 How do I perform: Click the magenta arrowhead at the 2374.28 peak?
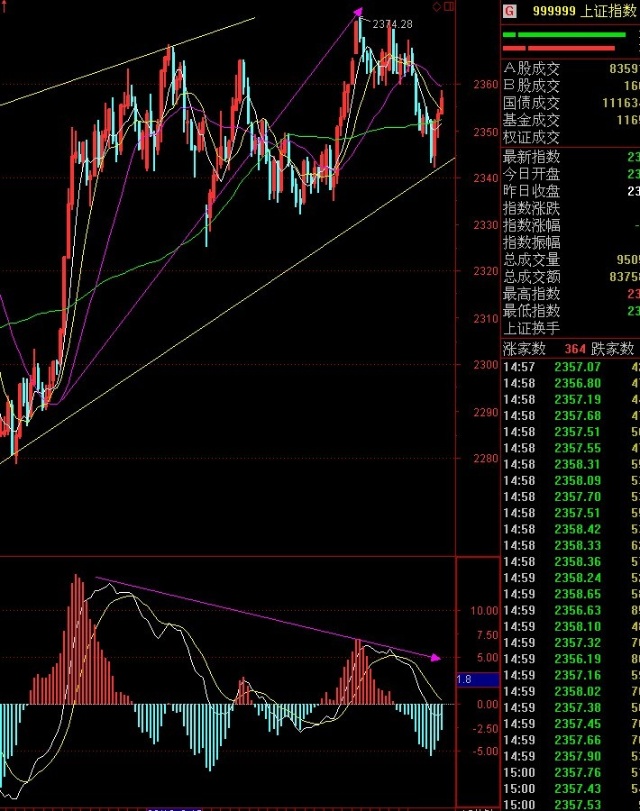coord(357,13)
